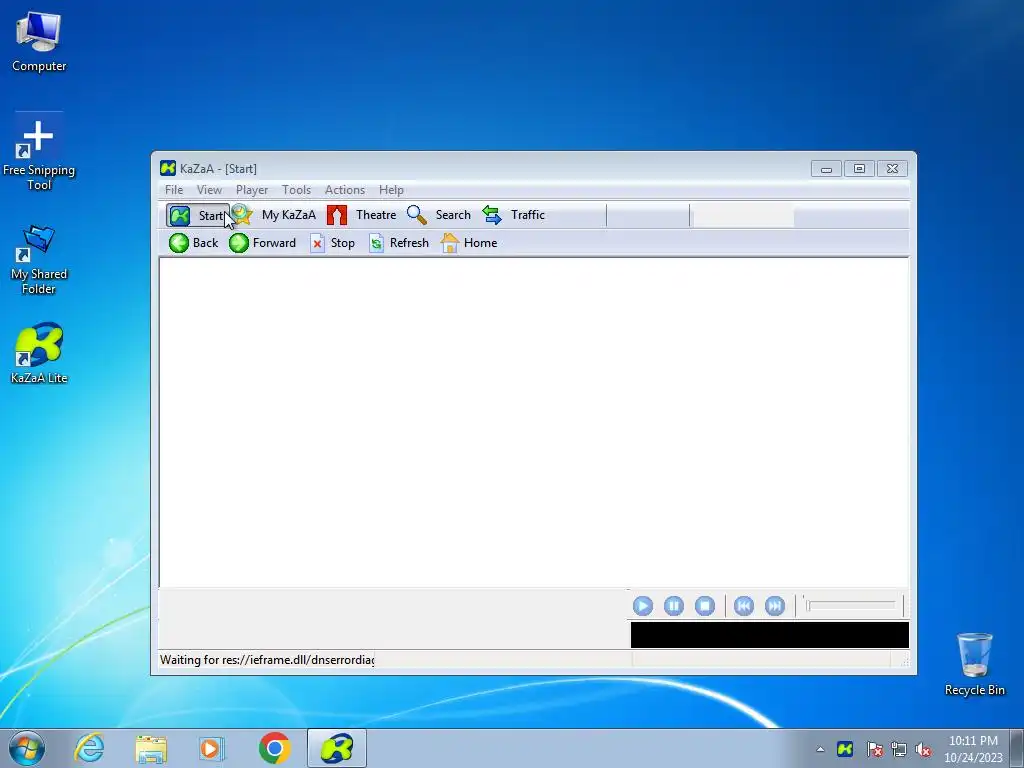Stop loading the page with Stop
The image size is (1024, 768).
(333, 243)
